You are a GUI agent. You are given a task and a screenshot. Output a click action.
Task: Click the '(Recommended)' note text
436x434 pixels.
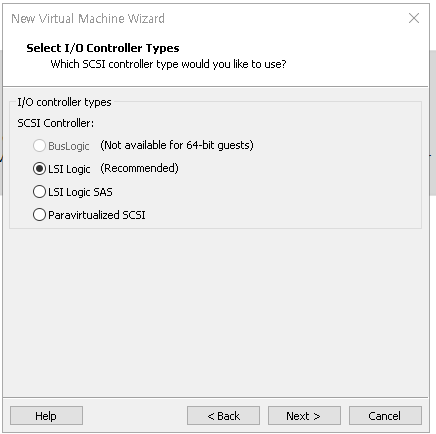tap(139, 168)
